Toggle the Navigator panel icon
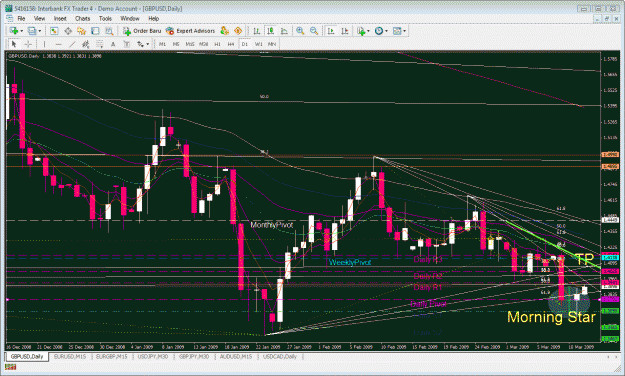Viewport: 625px width, 376px height. tap(82, 31)
